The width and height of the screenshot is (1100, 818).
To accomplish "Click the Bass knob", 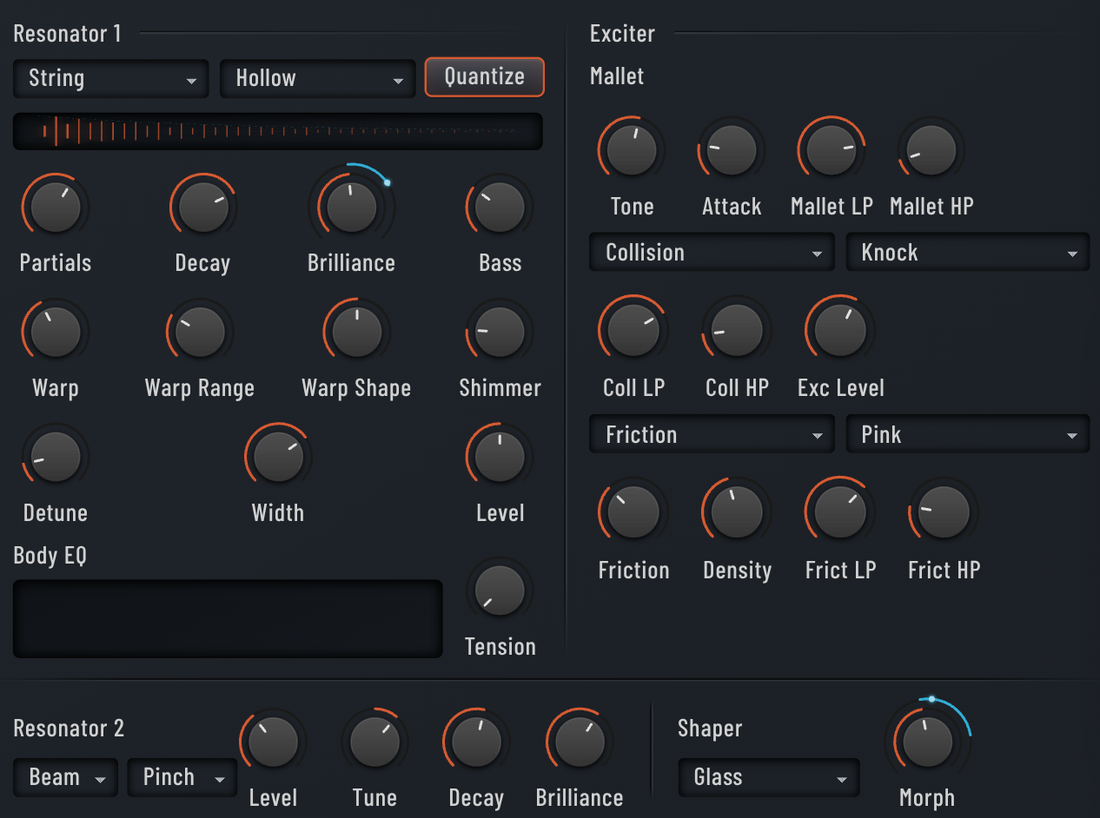I will coord(499,207).
